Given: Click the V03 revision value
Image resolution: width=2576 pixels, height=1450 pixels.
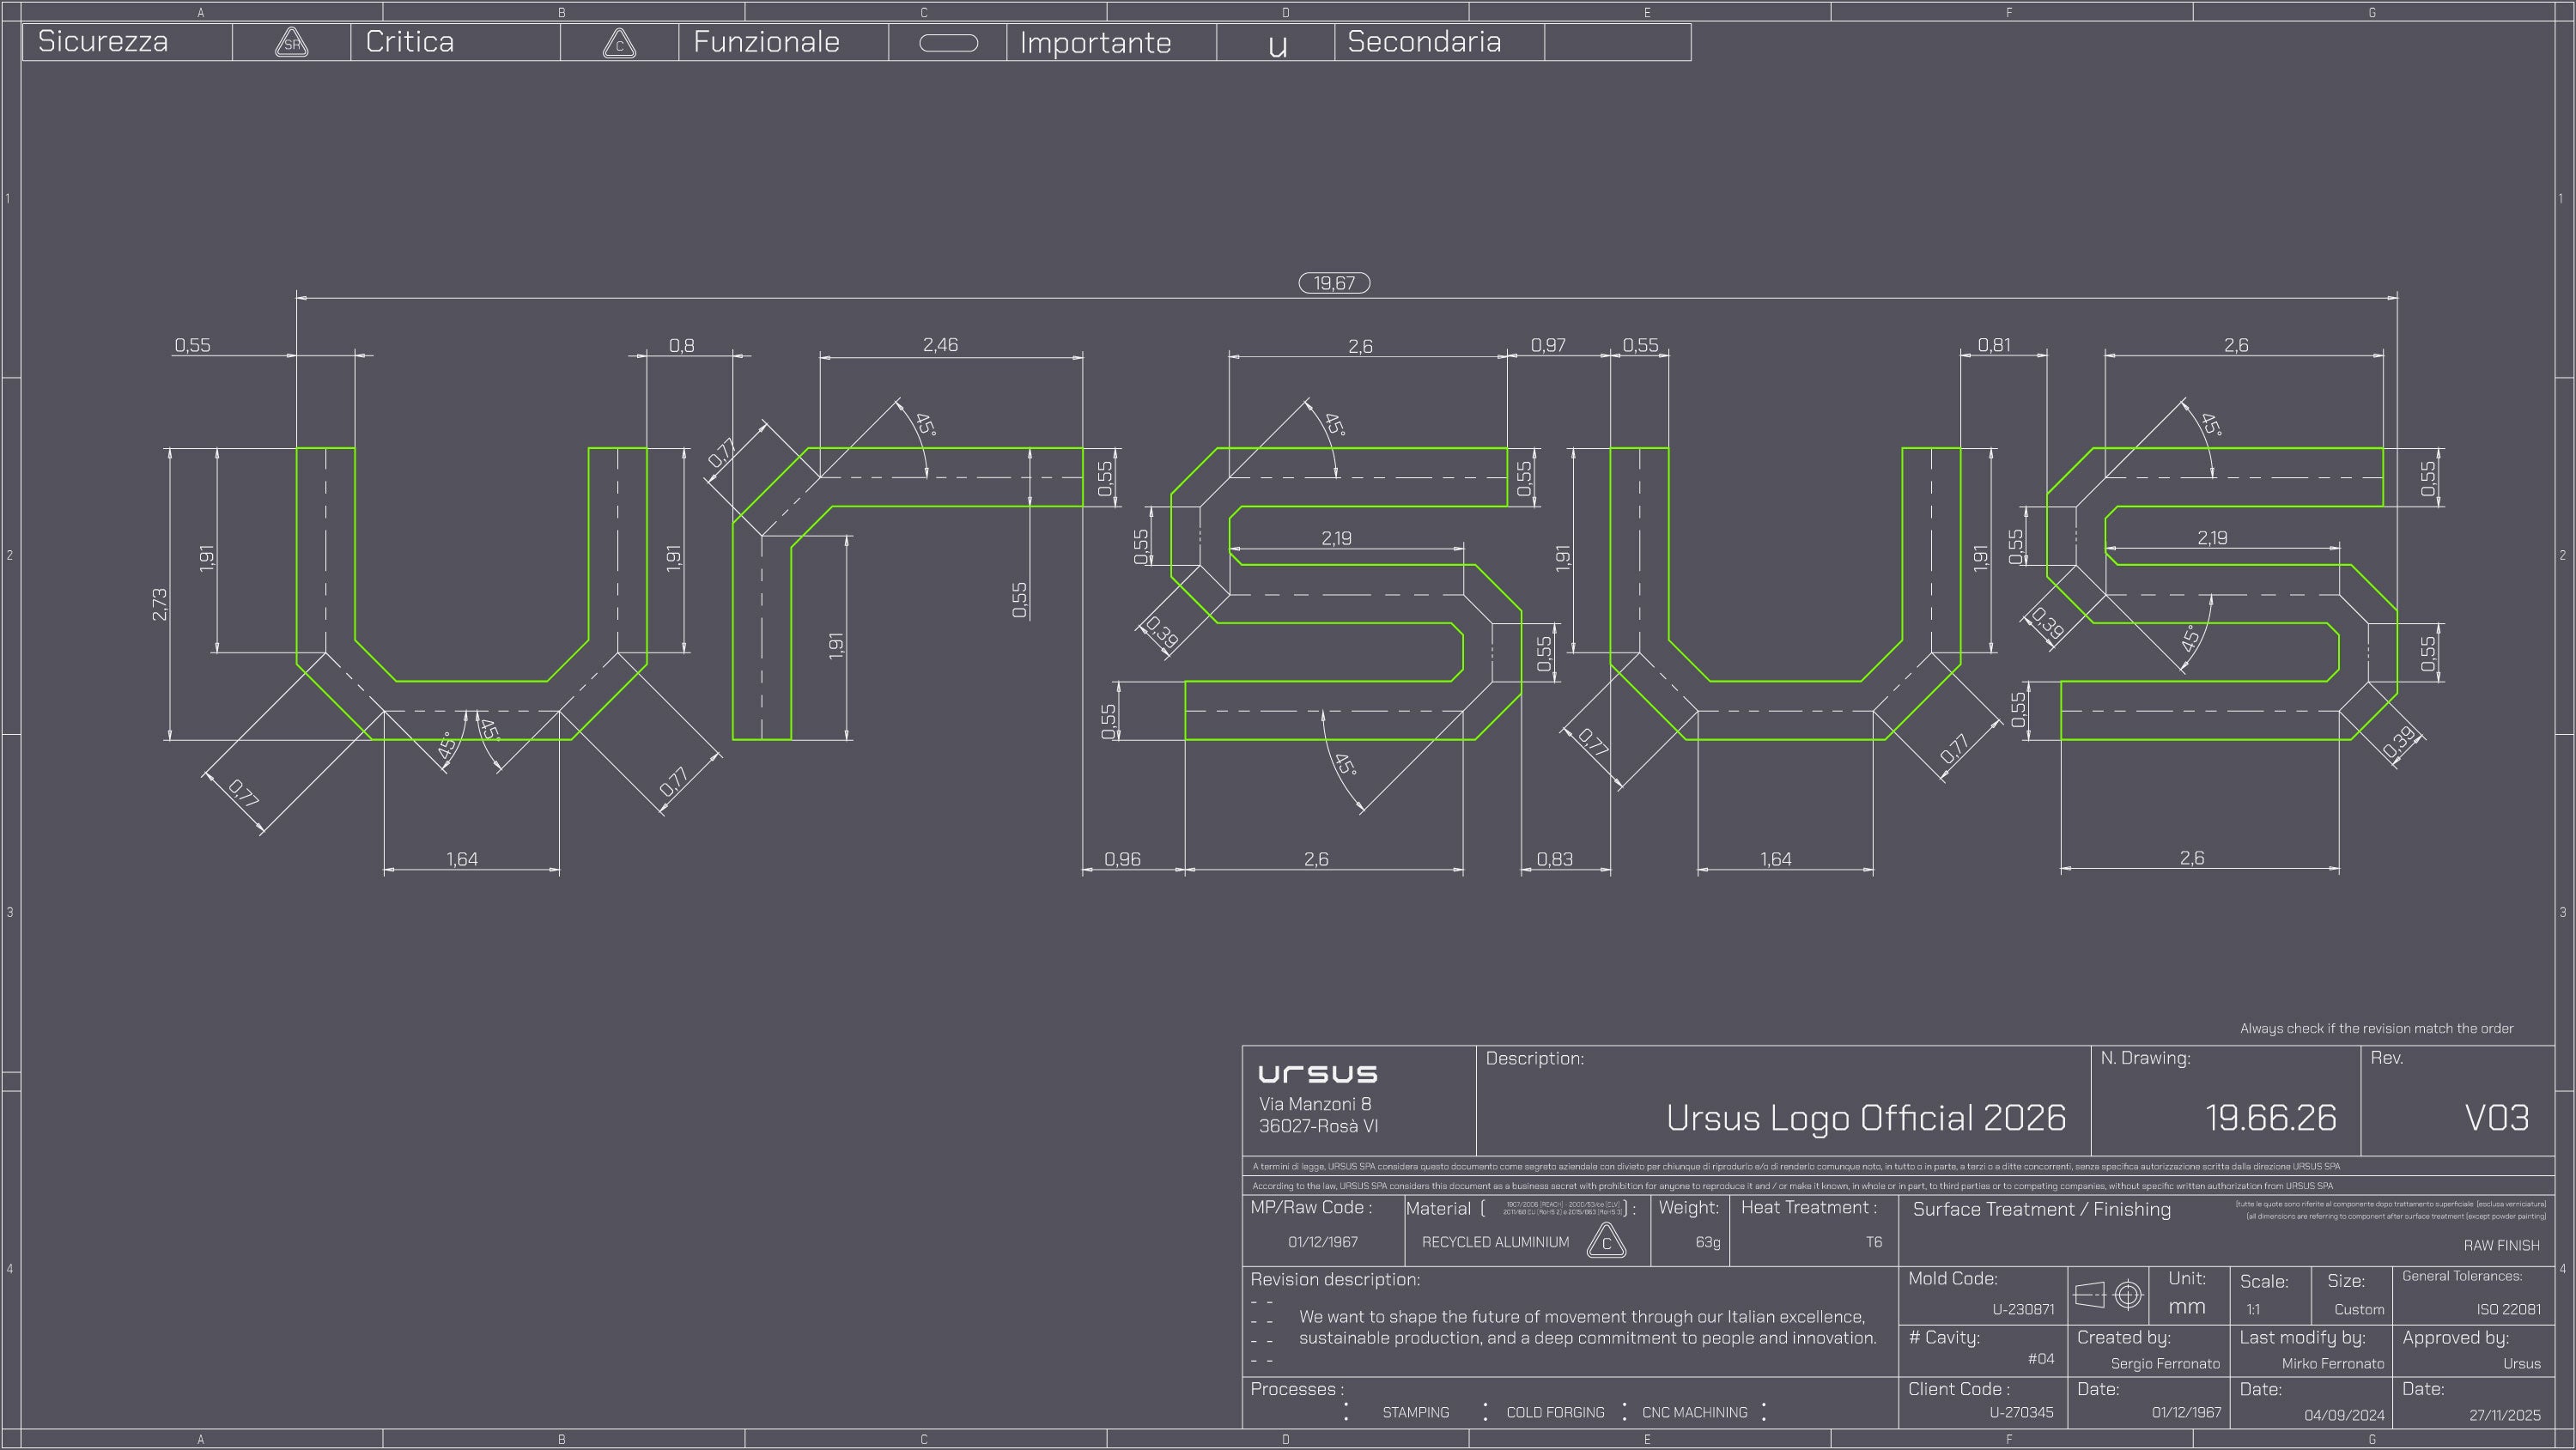Looking at the screenshot, I should 2496,1117.
